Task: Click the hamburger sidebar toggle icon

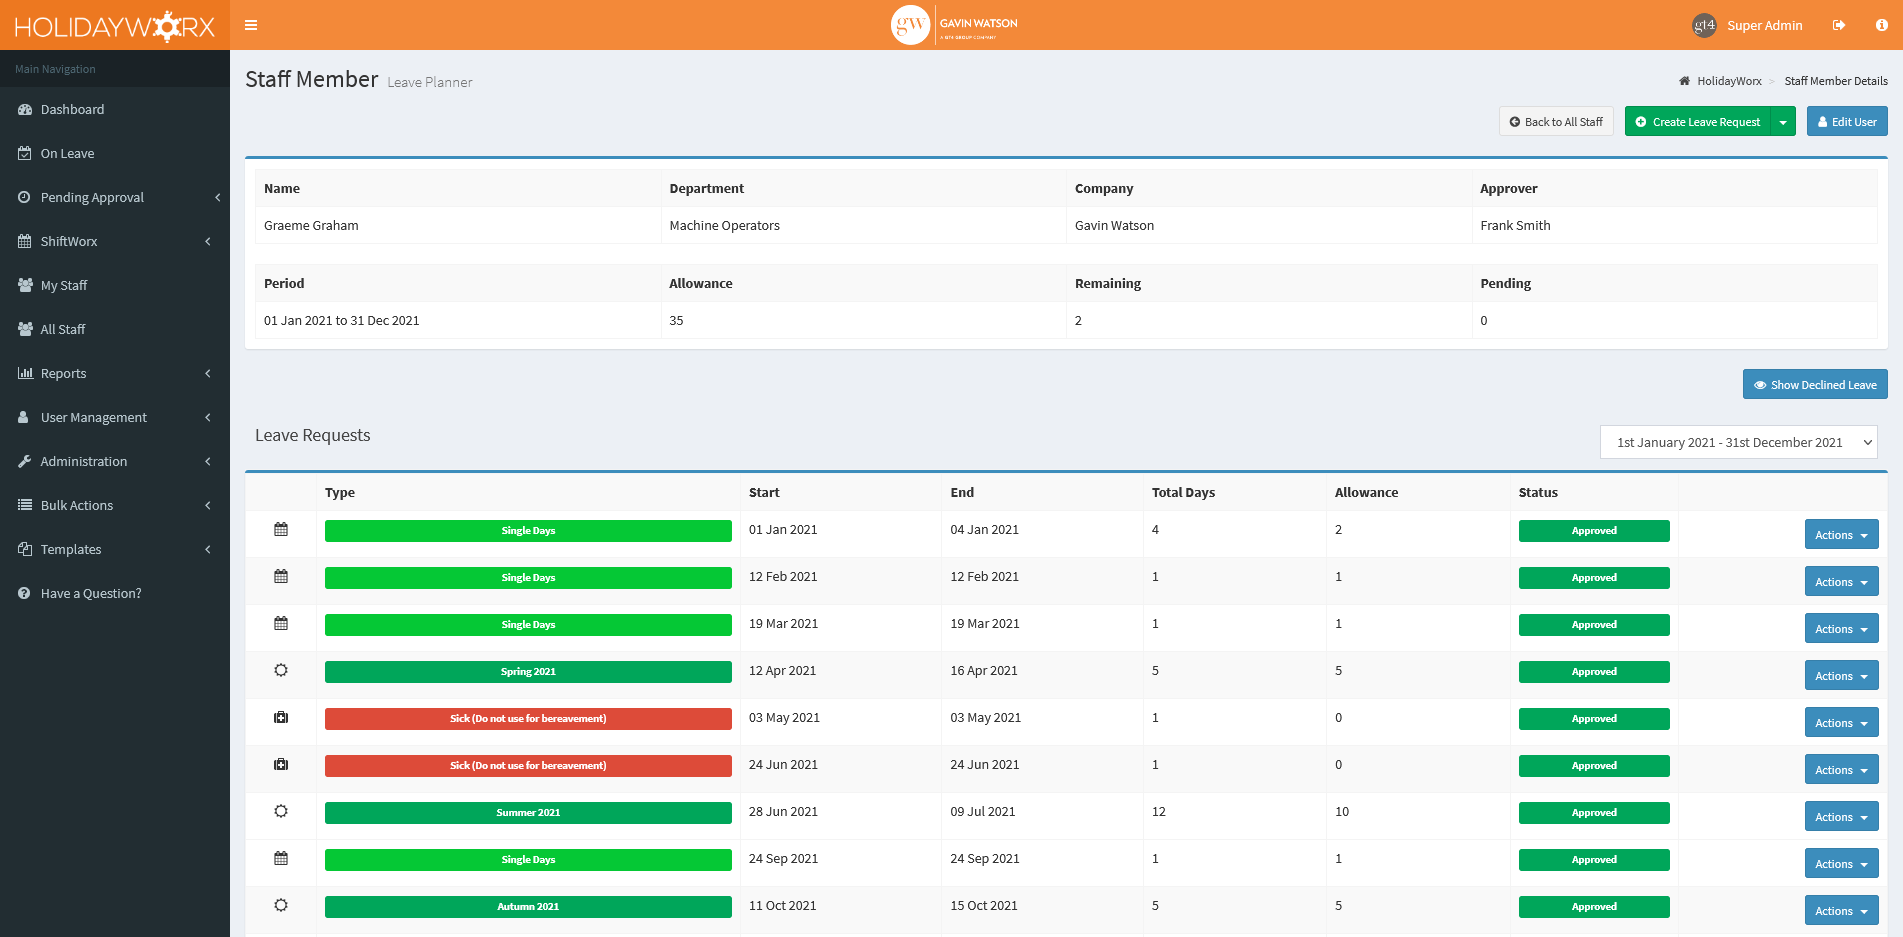Action: [251, 25]
